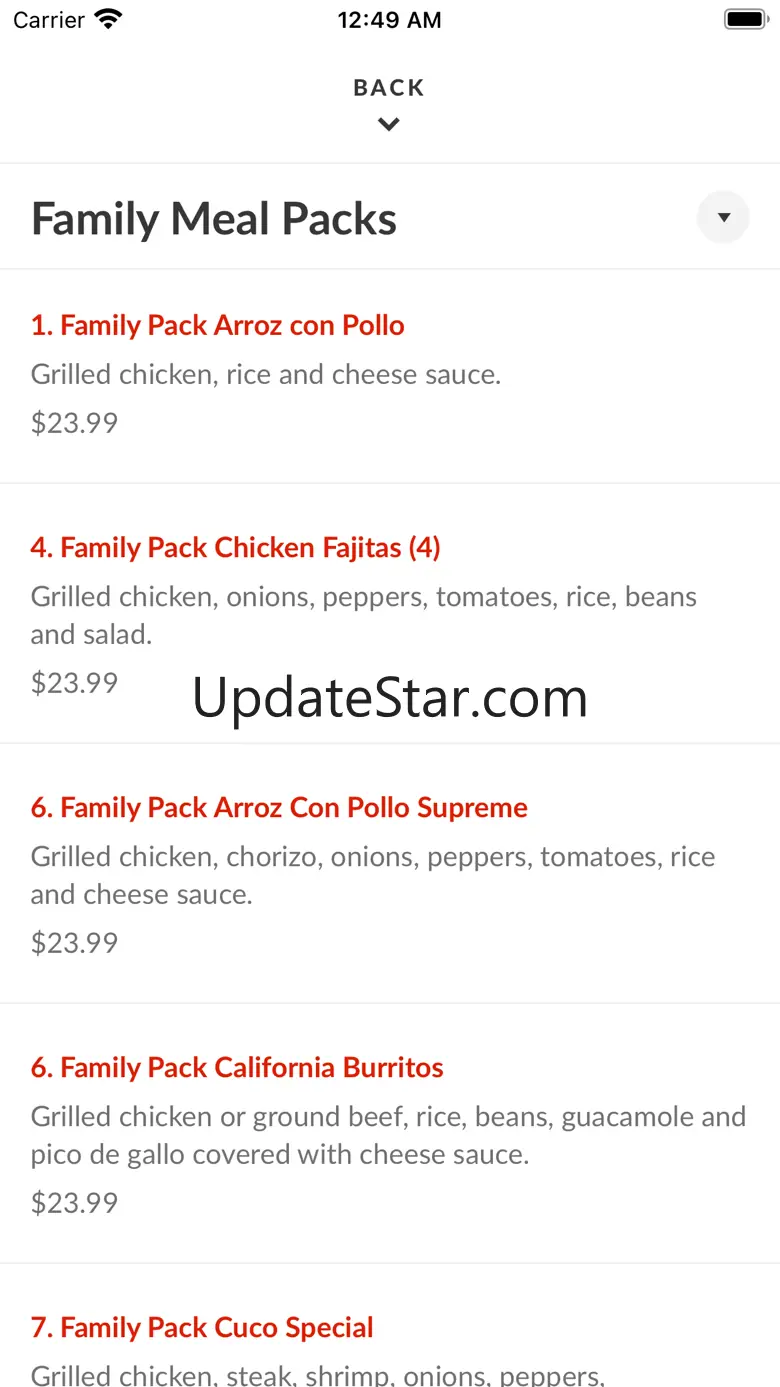Viewport: 780px width, 1387px height.
Task: Click the Arroz Con Pollo Supreme $23.99 price
Action: click(74, 943)
